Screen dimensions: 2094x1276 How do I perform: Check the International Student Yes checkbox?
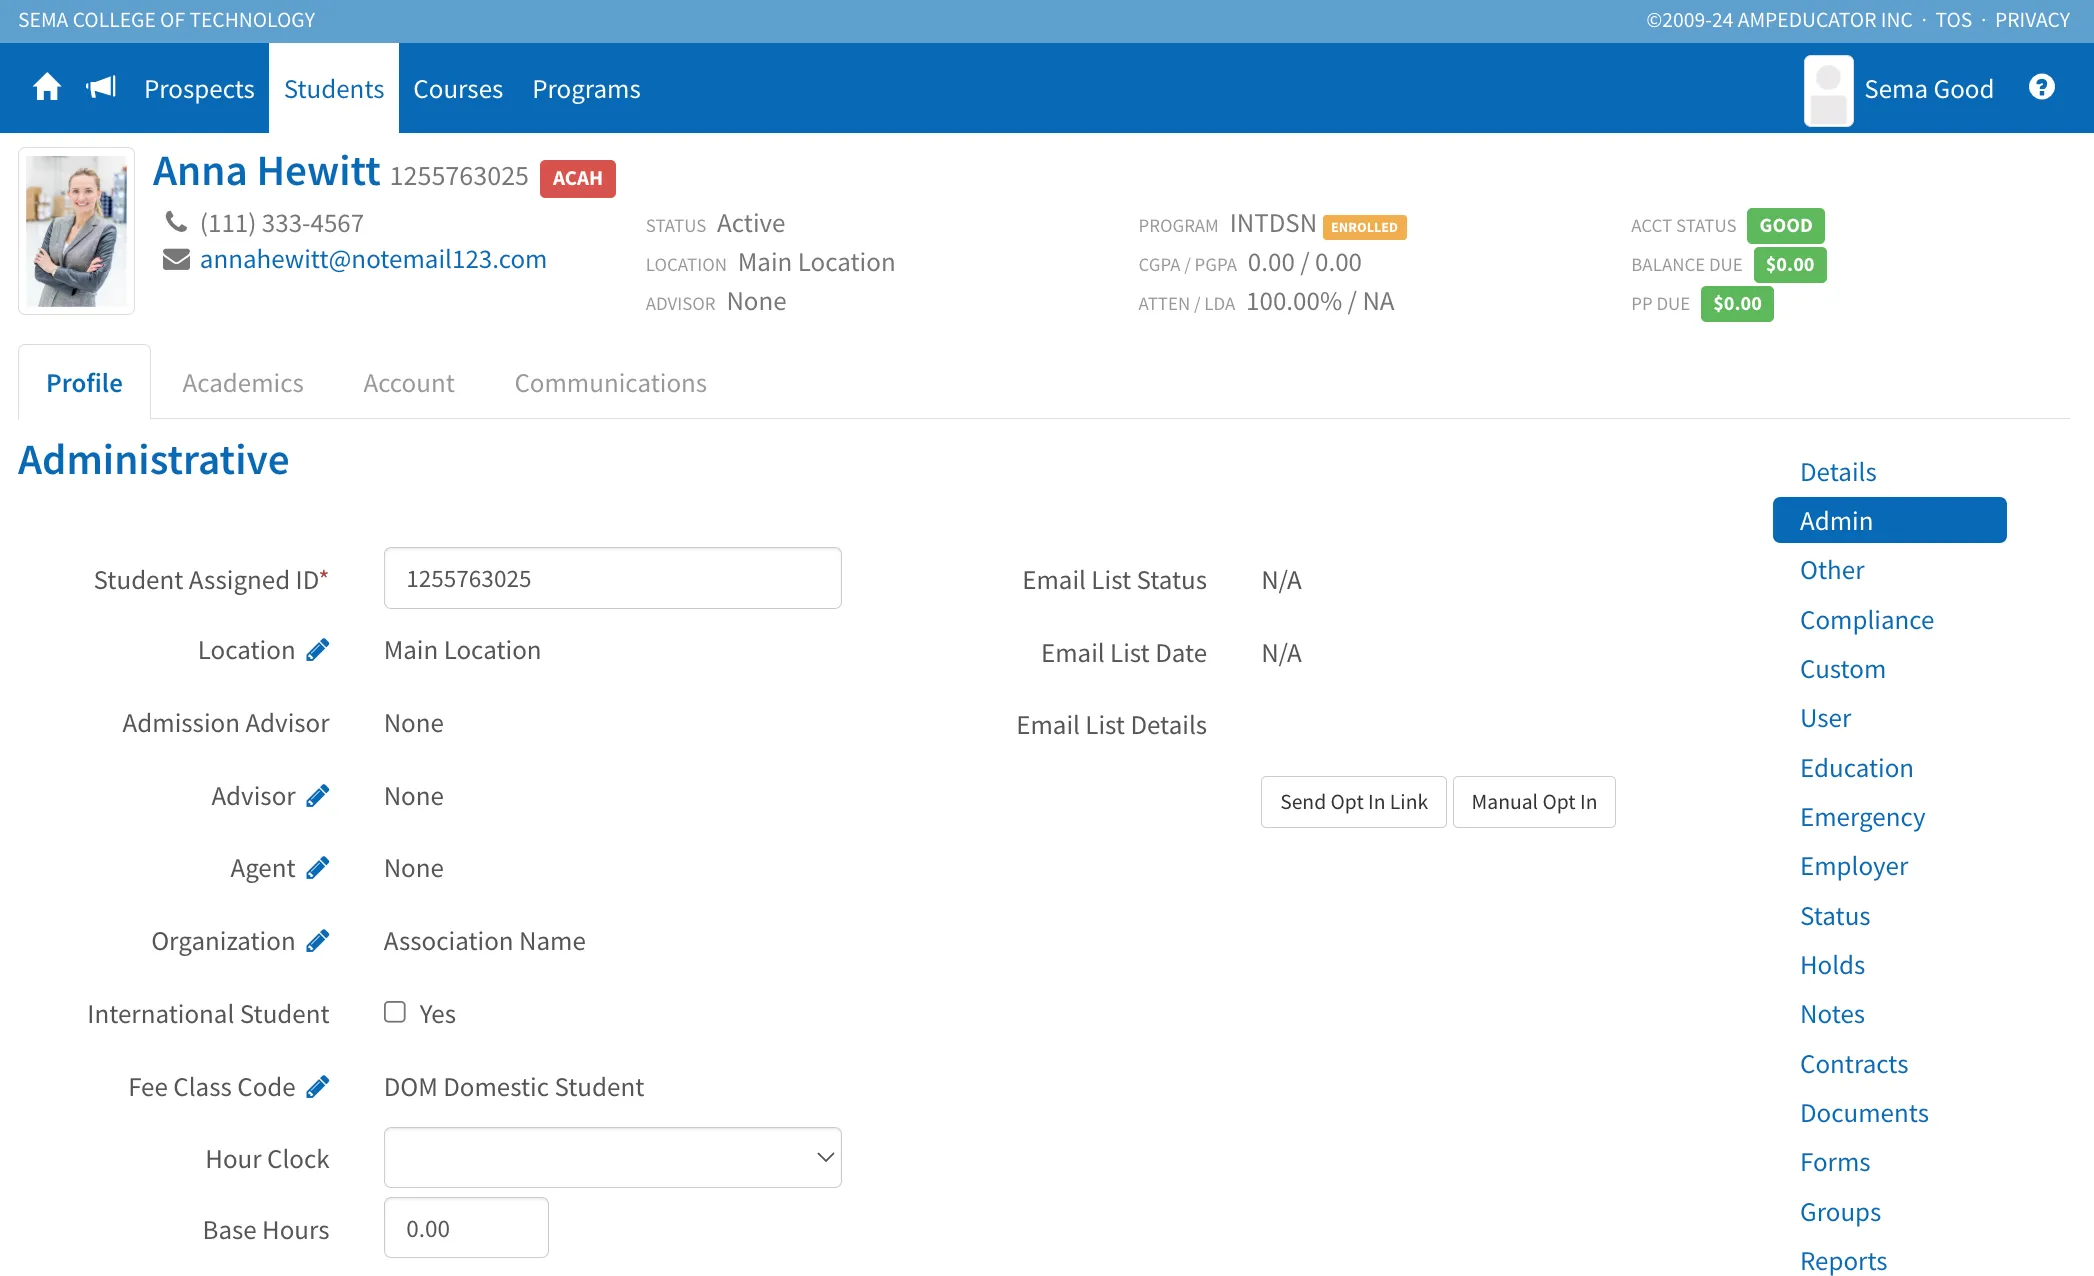[395, 1012]
